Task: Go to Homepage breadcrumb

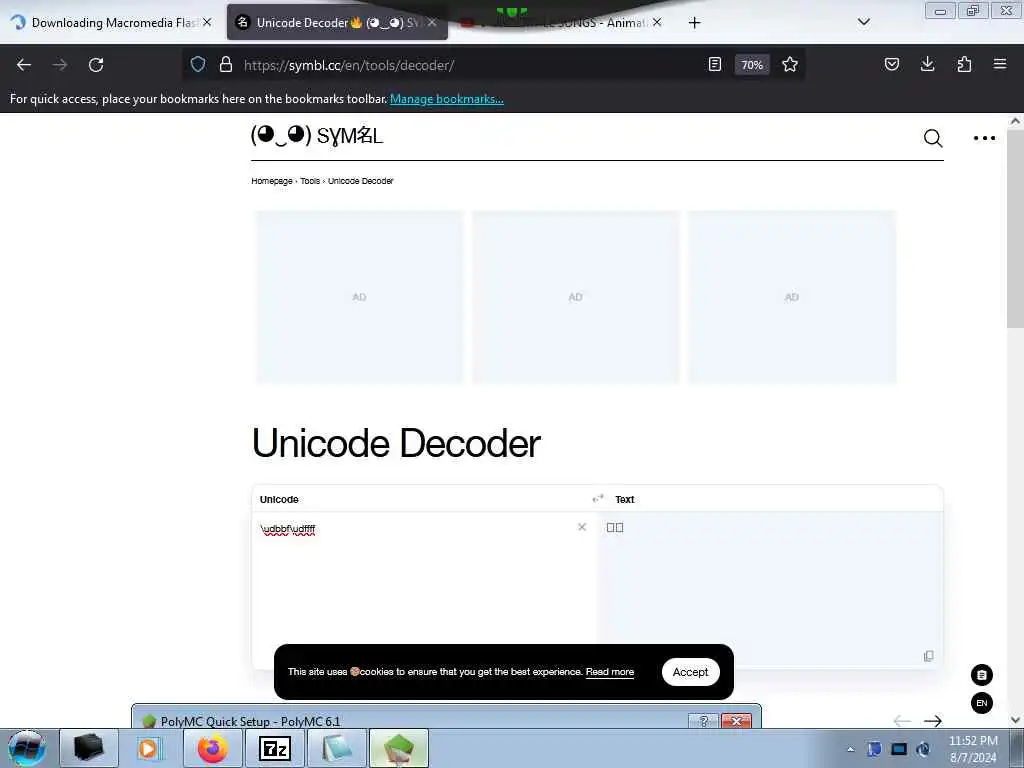Action: [272, 181]
